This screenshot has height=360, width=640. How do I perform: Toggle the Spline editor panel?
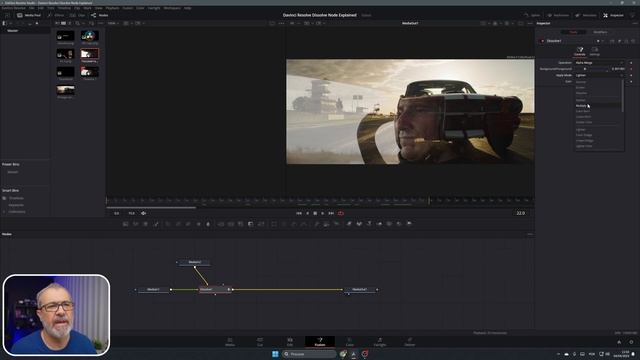pos(531,15)
